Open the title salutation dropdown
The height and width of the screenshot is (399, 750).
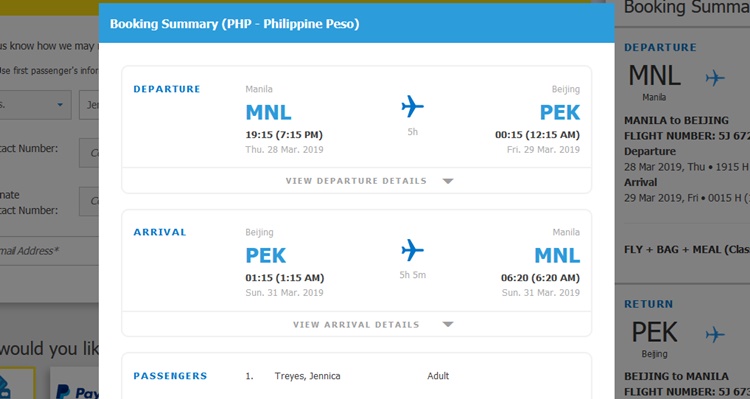35,105
